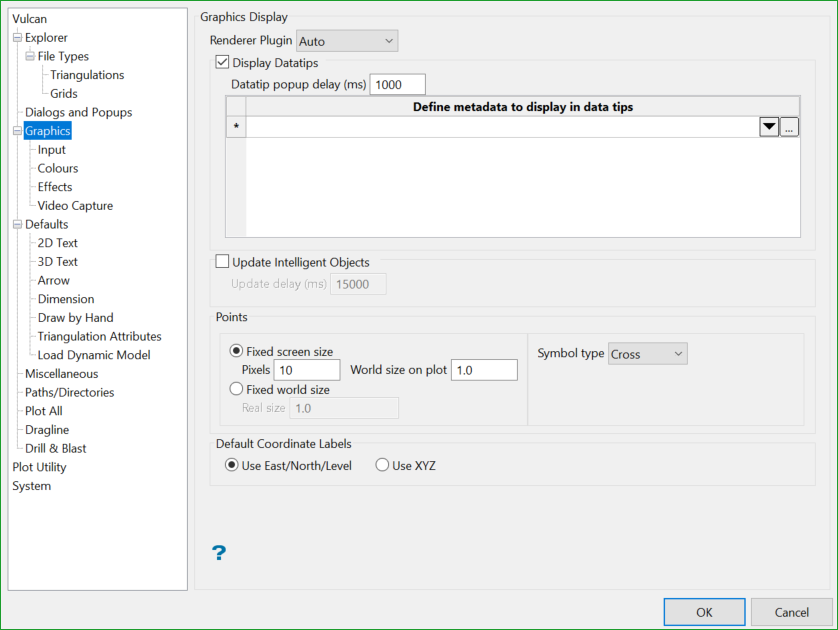Choose the Use XYZ coordinate option
This screenshot has height=630, width=838.
[x=382, y=465]
